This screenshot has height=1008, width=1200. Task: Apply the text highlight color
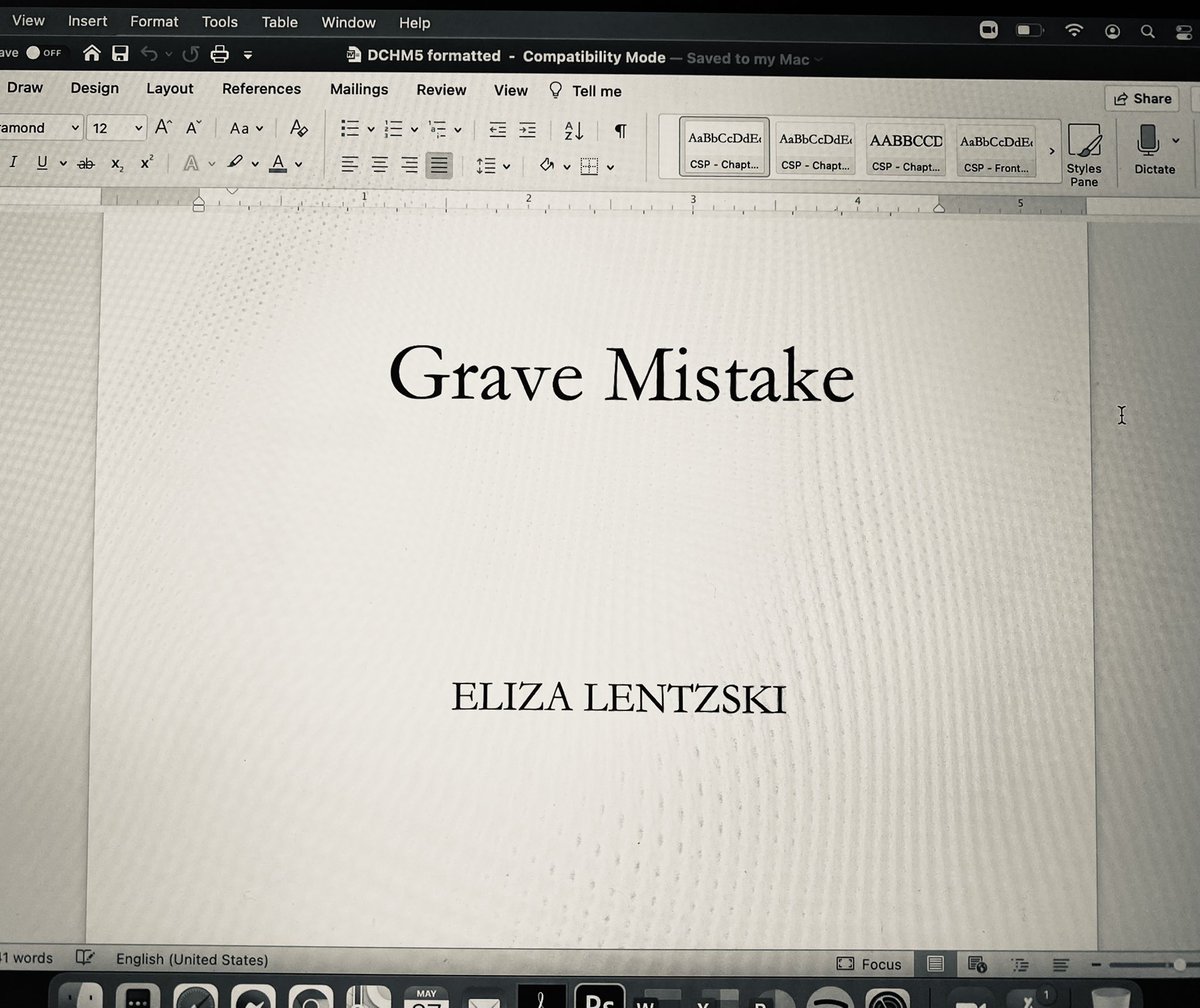pos(234,162)
